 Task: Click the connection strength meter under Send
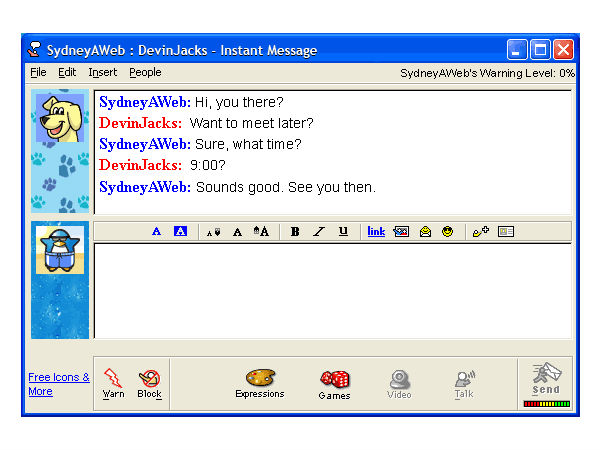546,404
